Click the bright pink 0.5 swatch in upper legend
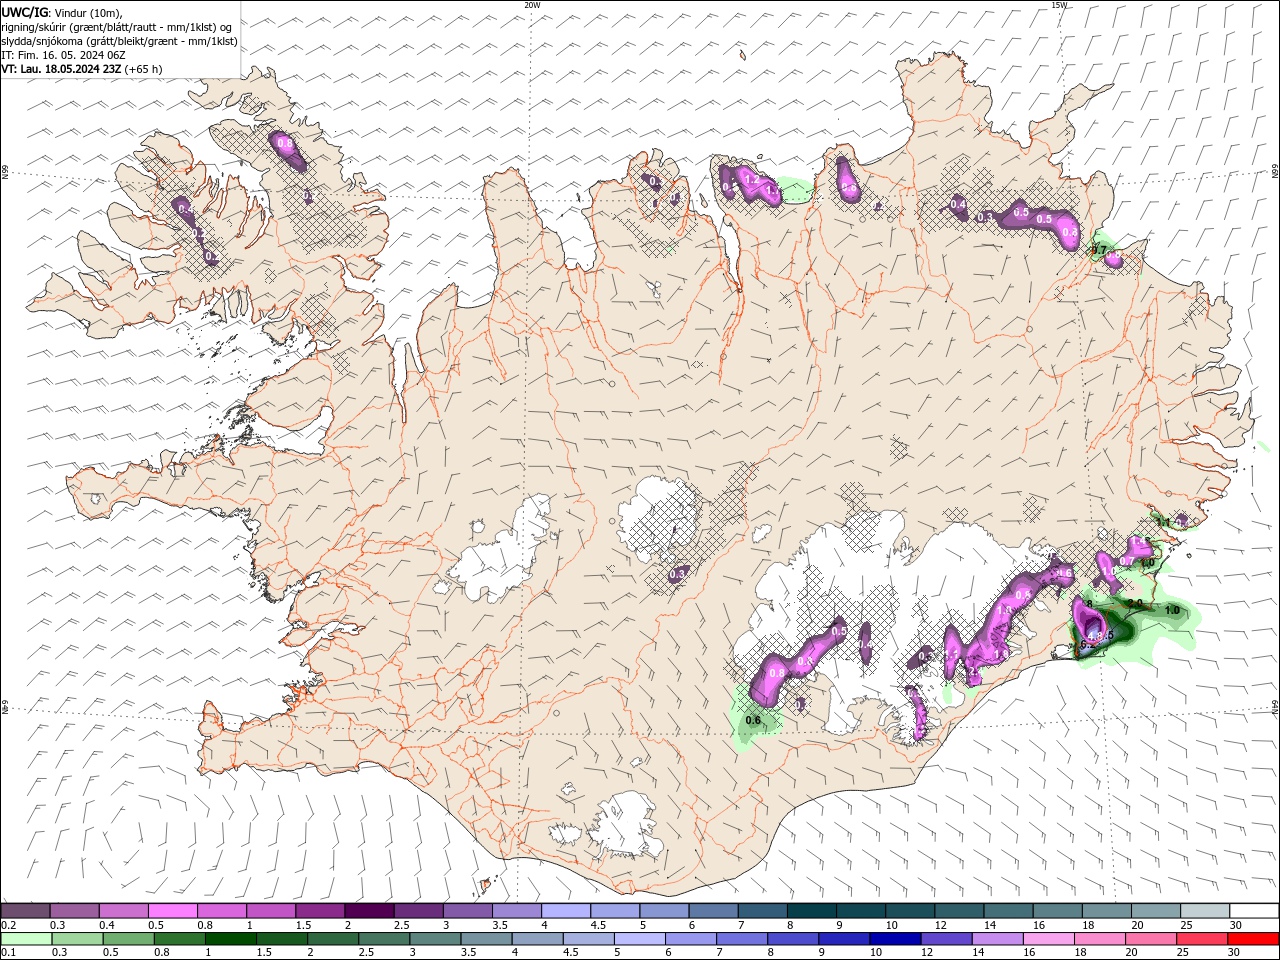Viewport: 1280px width, 960px height. [x=173, y=910]
